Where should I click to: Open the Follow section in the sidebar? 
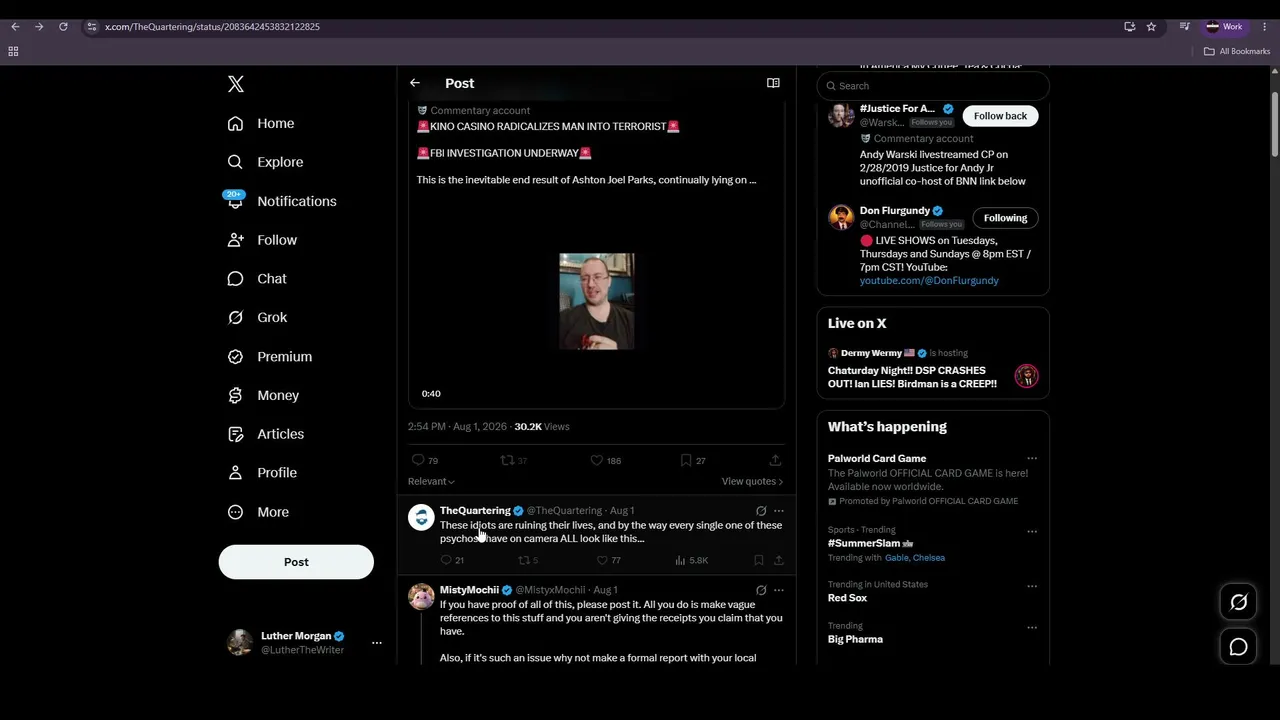coord(262,240)
